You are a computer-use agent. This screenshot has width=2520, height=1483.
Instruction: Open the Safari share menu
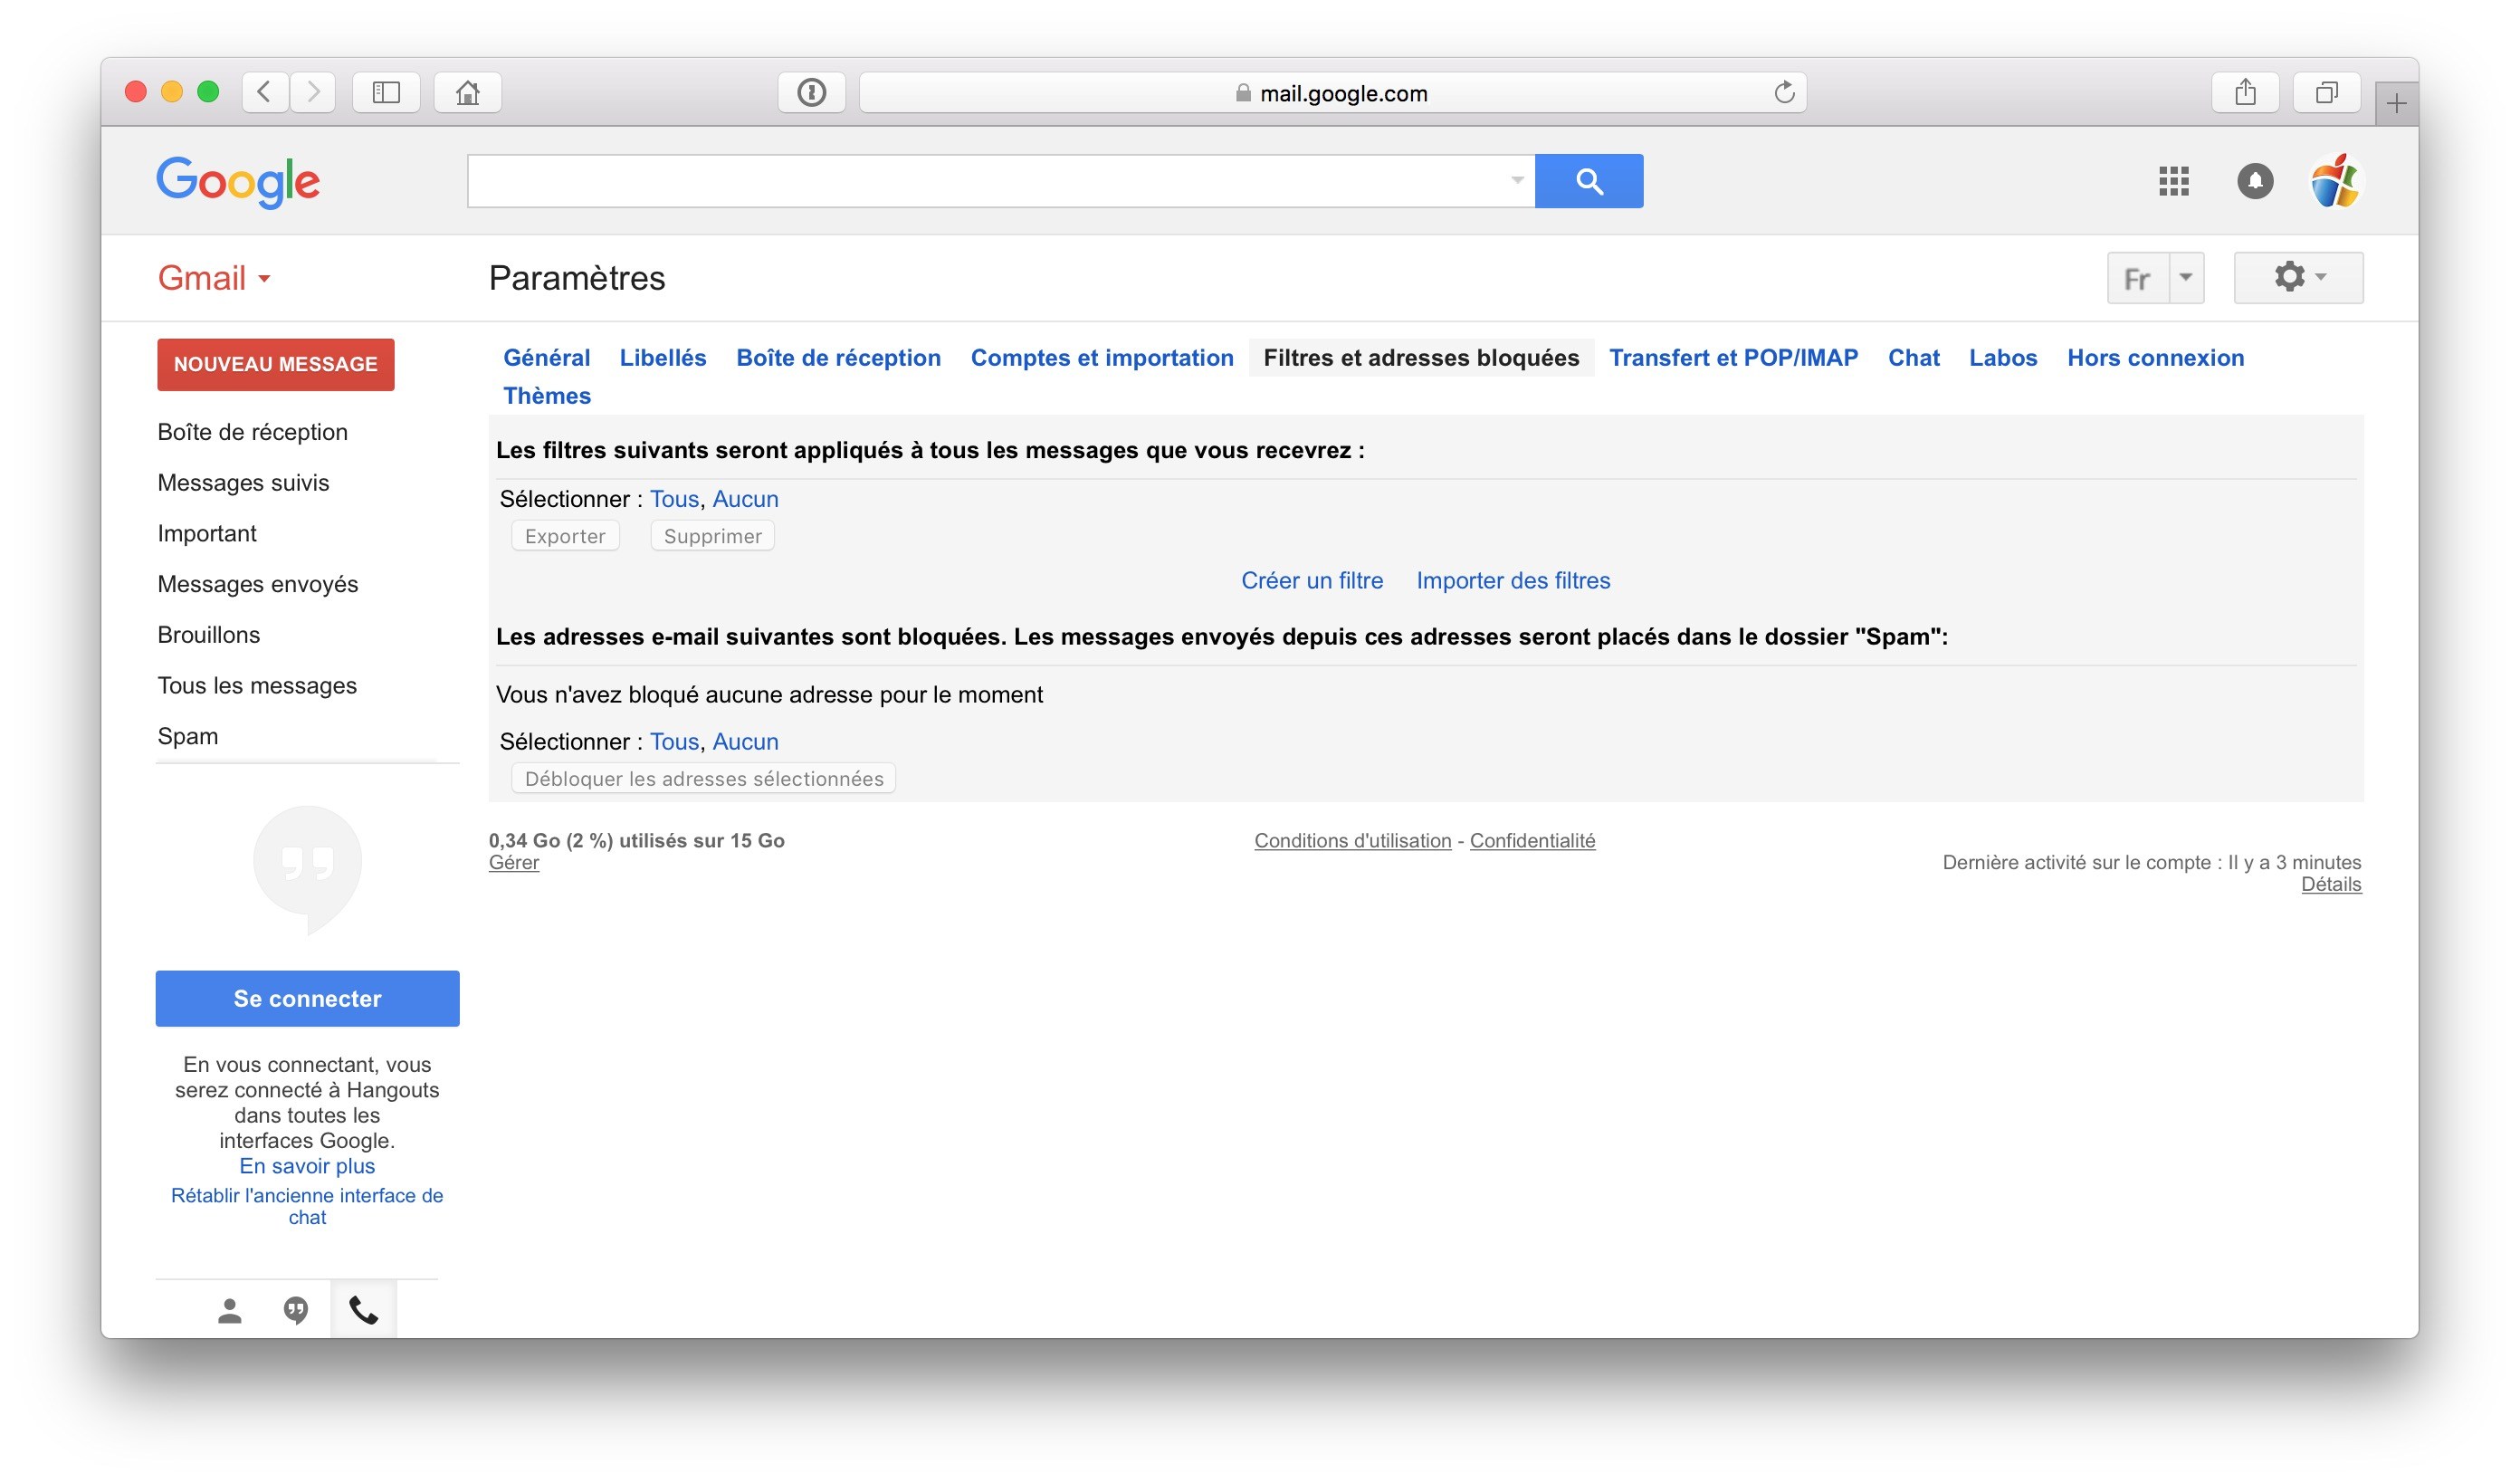tap(2245, 92)
